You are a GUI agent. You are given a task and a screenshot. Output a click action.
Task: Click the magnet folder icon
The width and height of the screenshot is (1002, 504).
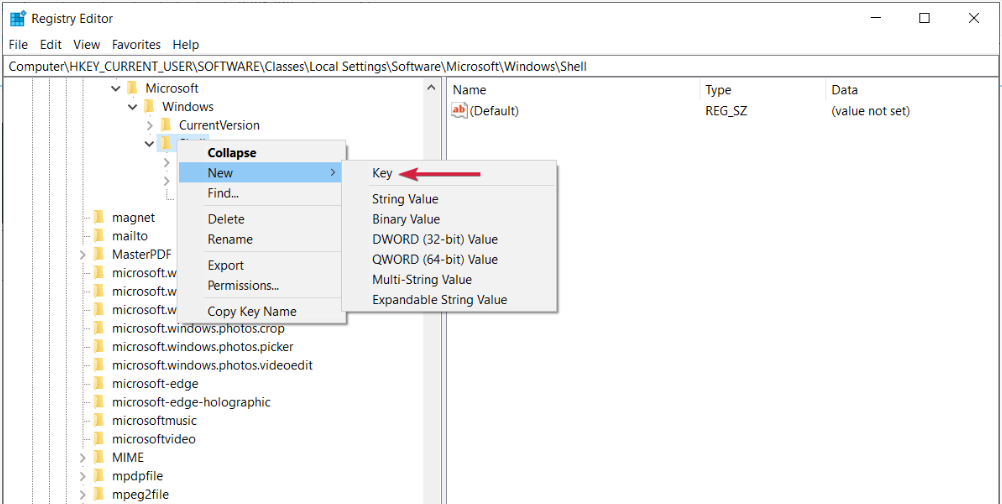point(98,217)
